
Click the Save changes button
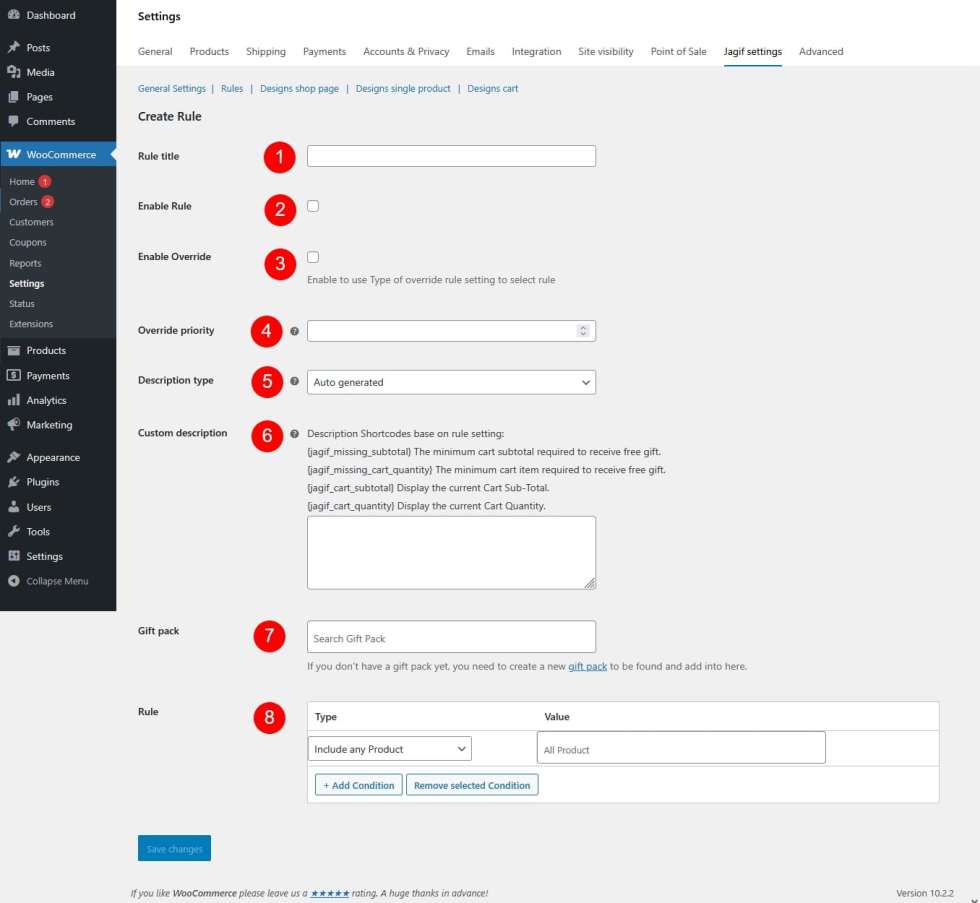pos(174,848)
